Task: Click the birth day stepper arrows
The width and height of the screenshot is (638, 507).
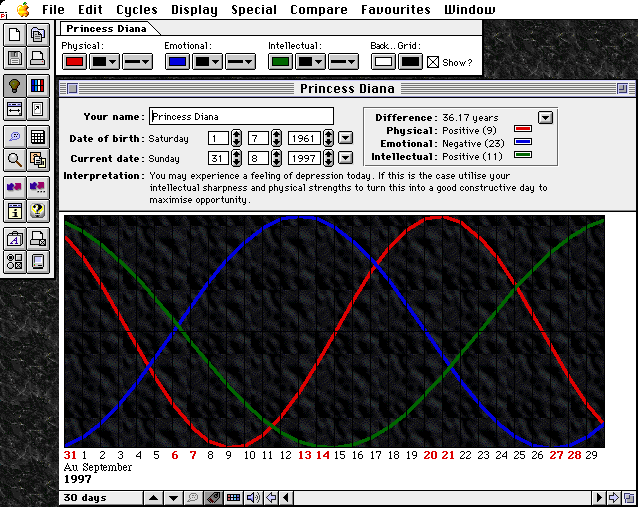Action: (x=236, y=138)
